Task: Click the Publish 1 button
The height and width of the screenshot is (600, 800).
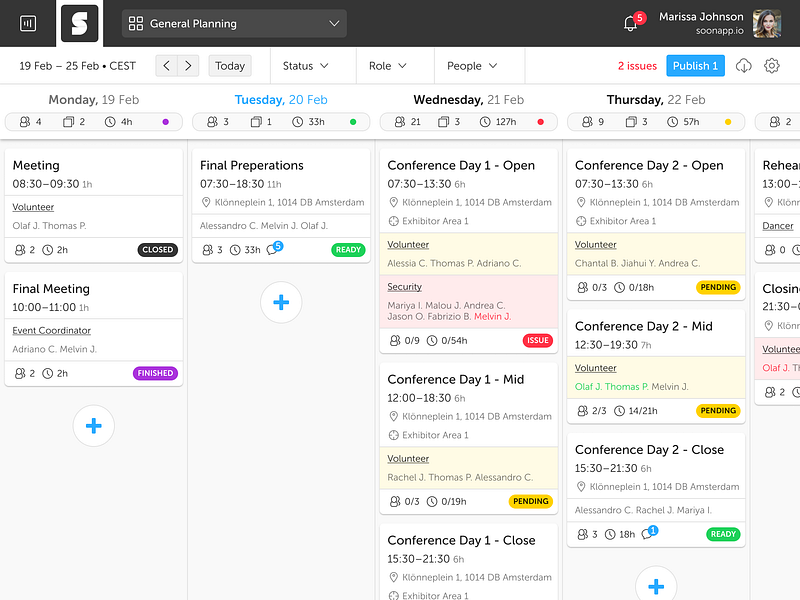Action: [x=695, y=66]
